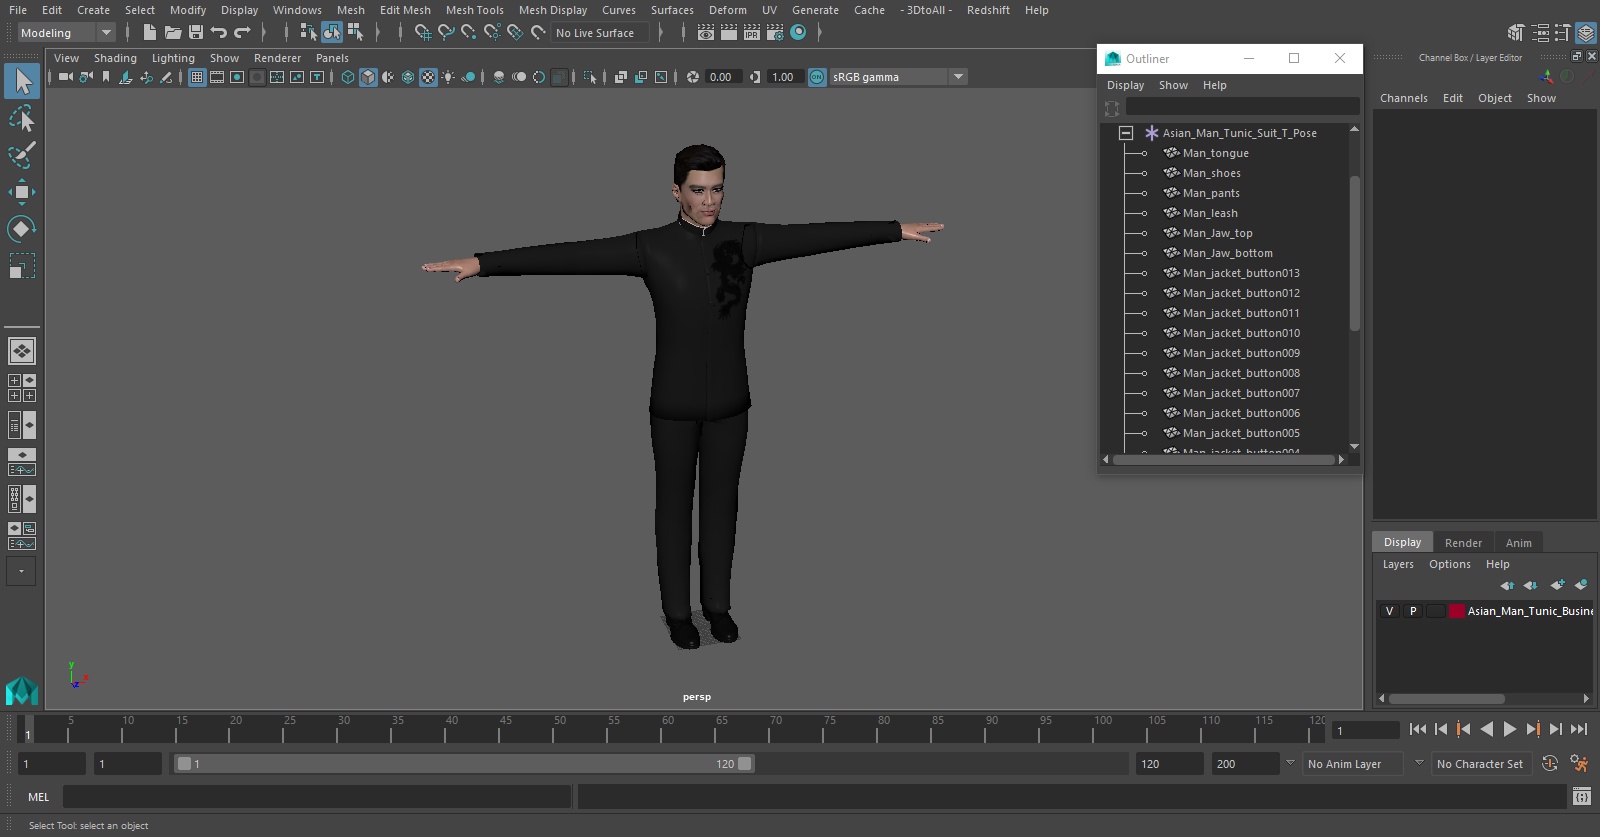Choose the Move tool
The image size is (1600, 837).
click(x=22, y=192)
